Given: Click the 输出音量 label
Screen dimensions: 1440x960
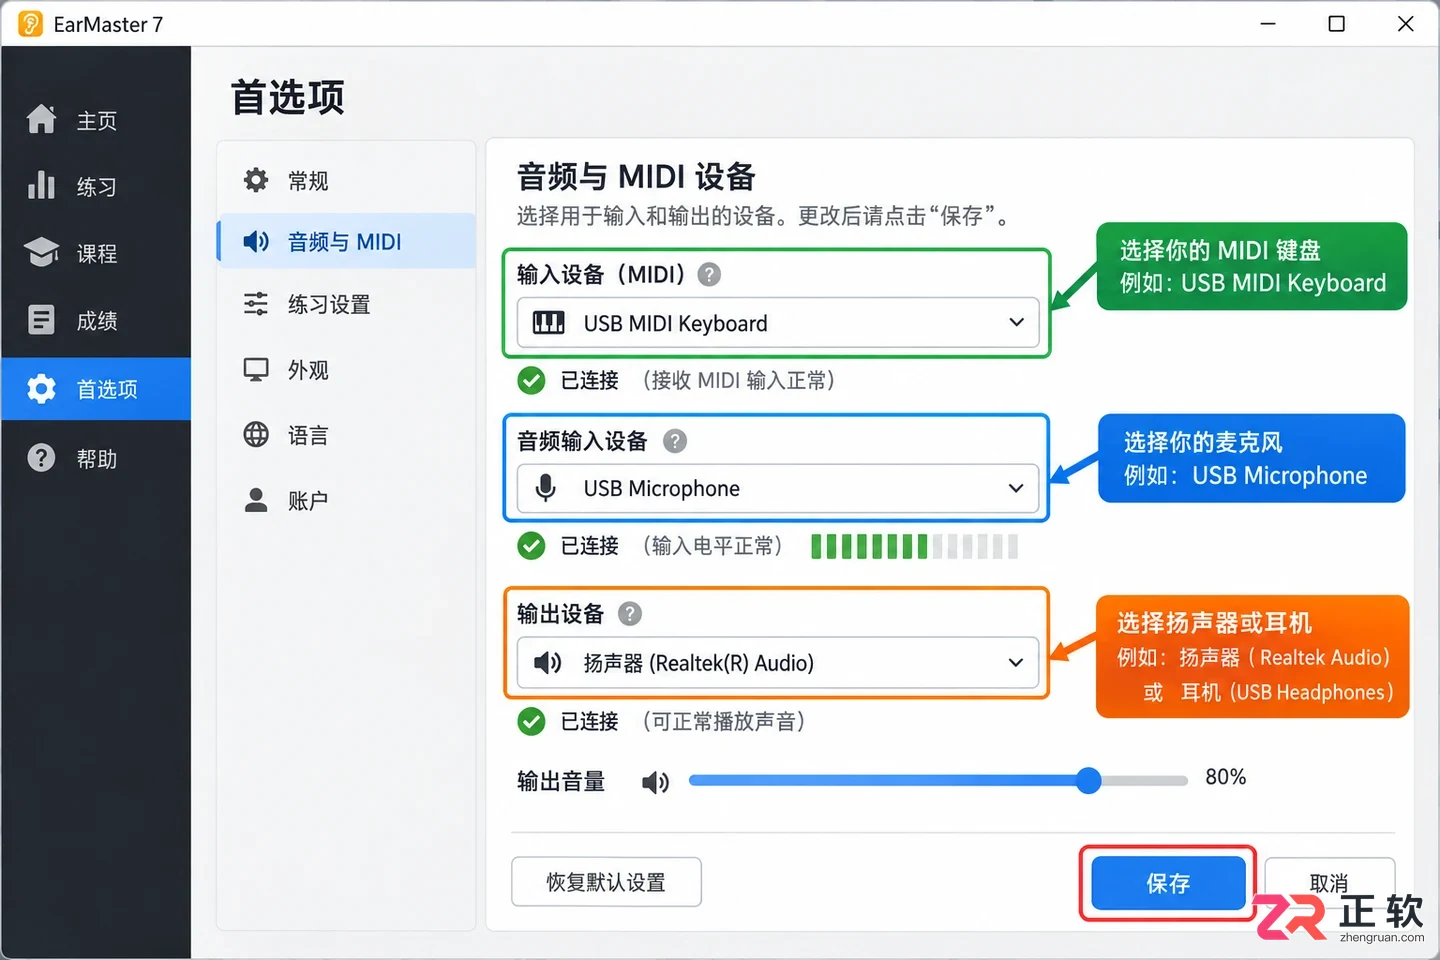Looking at the screenshot, I should (x=561, y=782).
